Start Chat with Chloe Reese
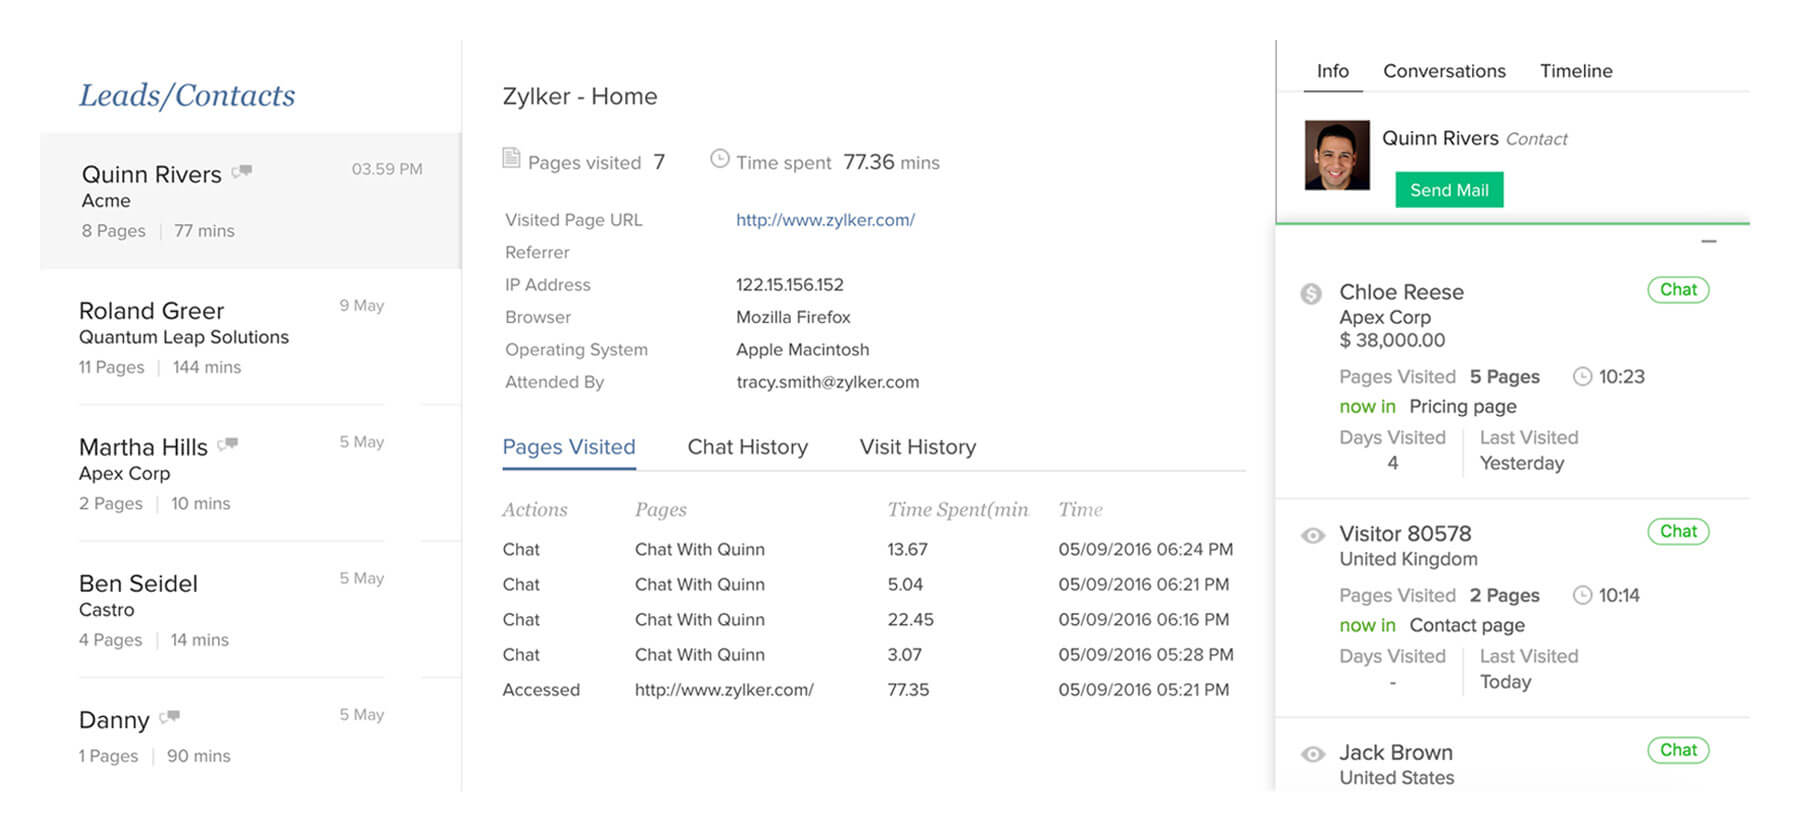 [x=1678, y=290]
